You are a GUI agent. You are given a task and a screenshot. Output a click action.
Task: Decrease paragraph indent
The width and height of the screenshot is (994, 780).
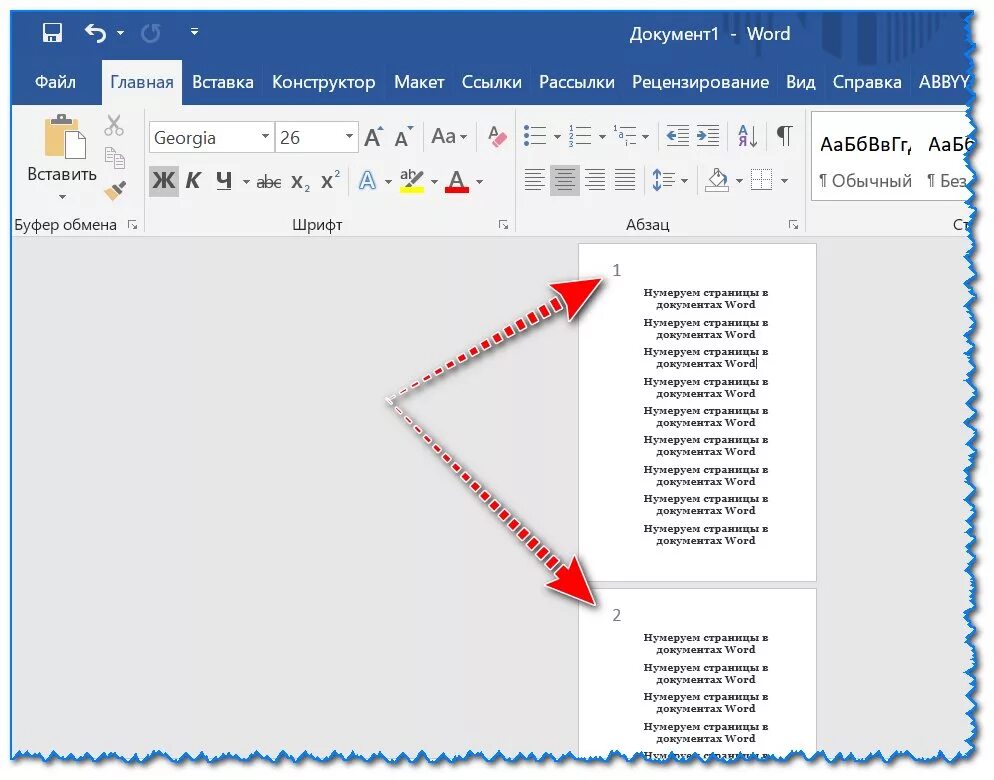click(x=678, y=136)
